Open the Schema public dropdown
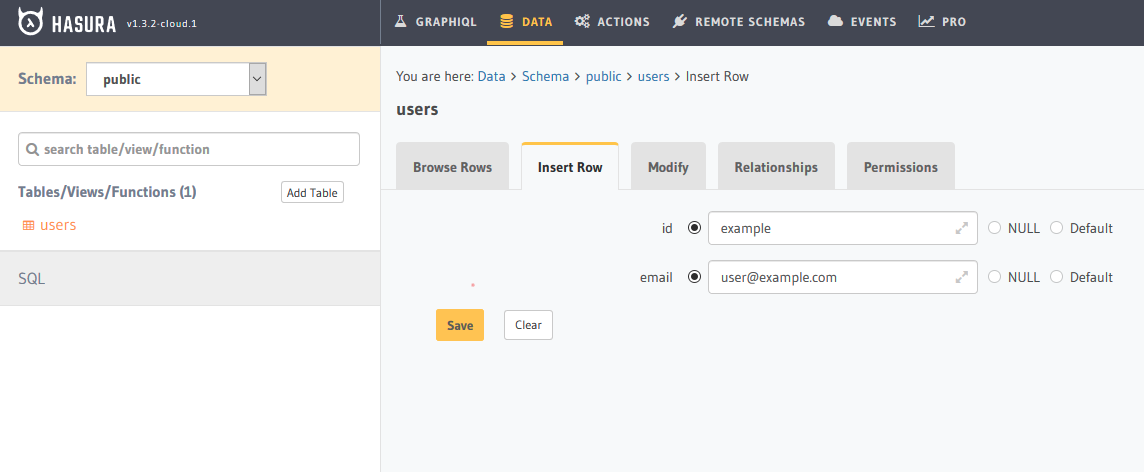 176,79
